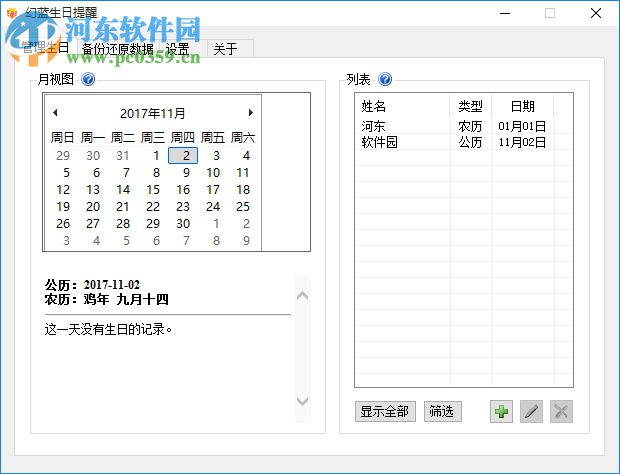Open the 设置 tab
Image resolution: width=620 pixels, height=474 pixels.
click(x=177, y=49)
